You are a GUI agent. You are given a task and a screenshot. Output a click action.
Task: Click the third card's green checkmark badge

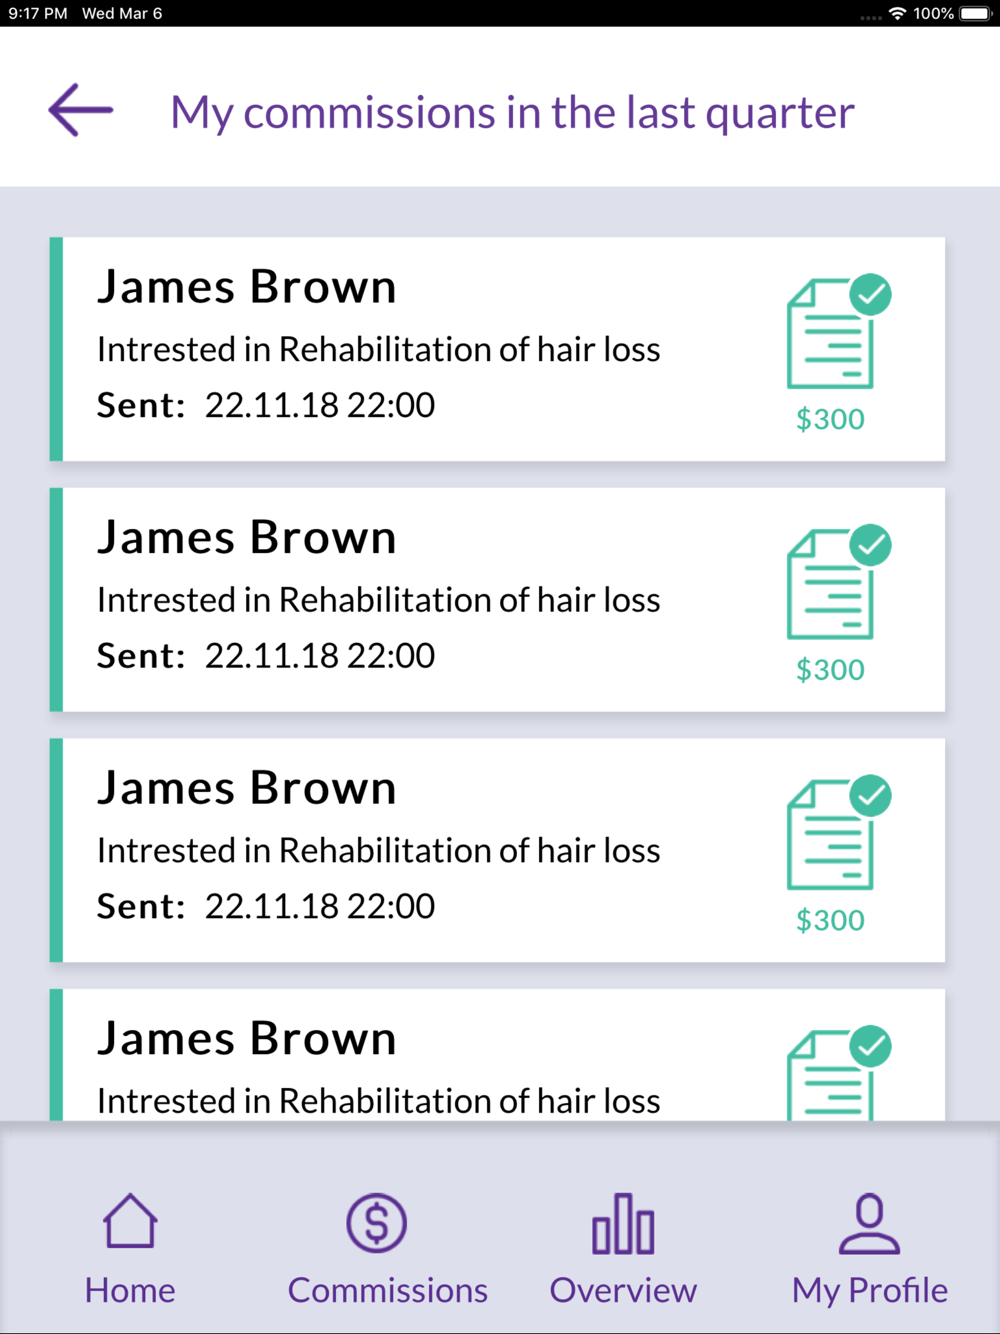pos(871,795)
